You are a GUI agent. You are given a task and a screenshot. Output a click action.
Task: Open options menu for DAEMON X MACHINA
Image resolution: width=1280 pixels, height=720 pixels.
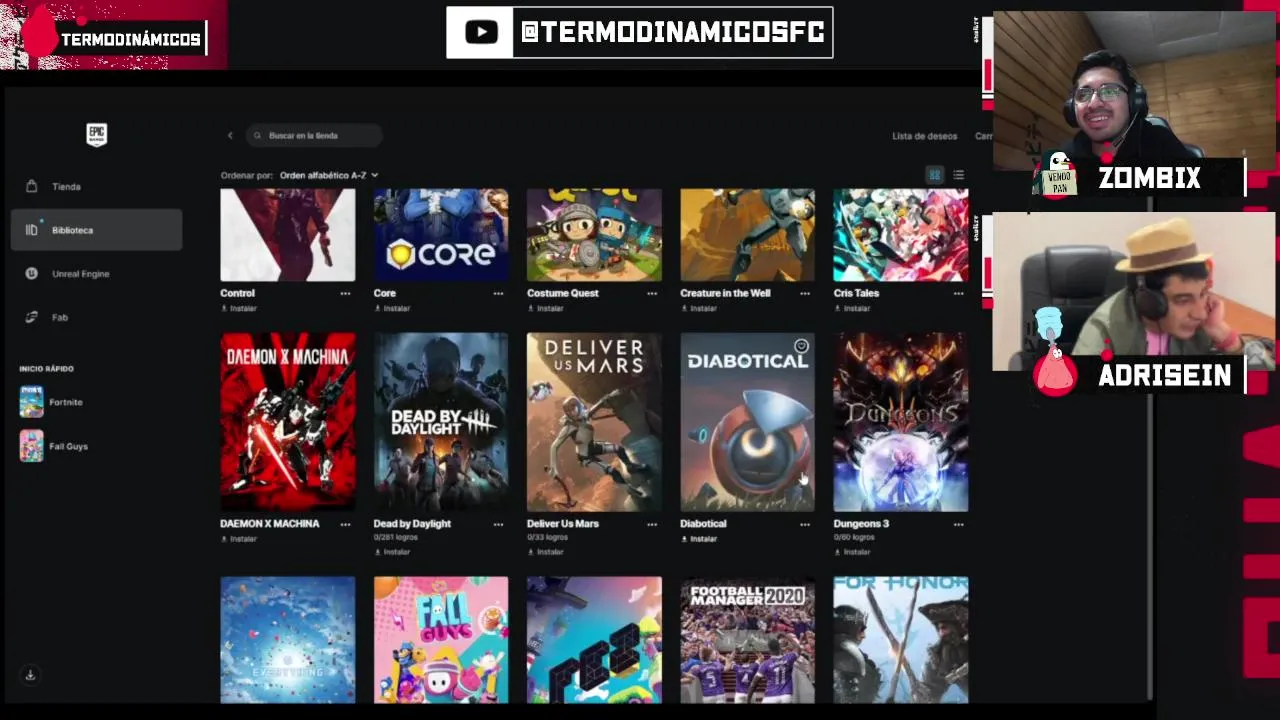[x=345, y=524]
